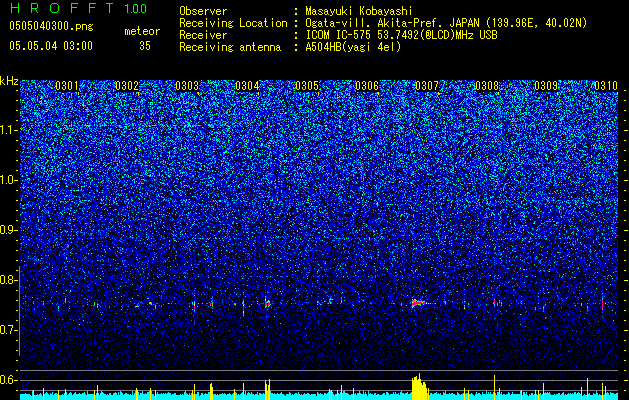The image size is (629, 400).
Task: Click the 0.8 kHz axis label
Action: point(8,280)
